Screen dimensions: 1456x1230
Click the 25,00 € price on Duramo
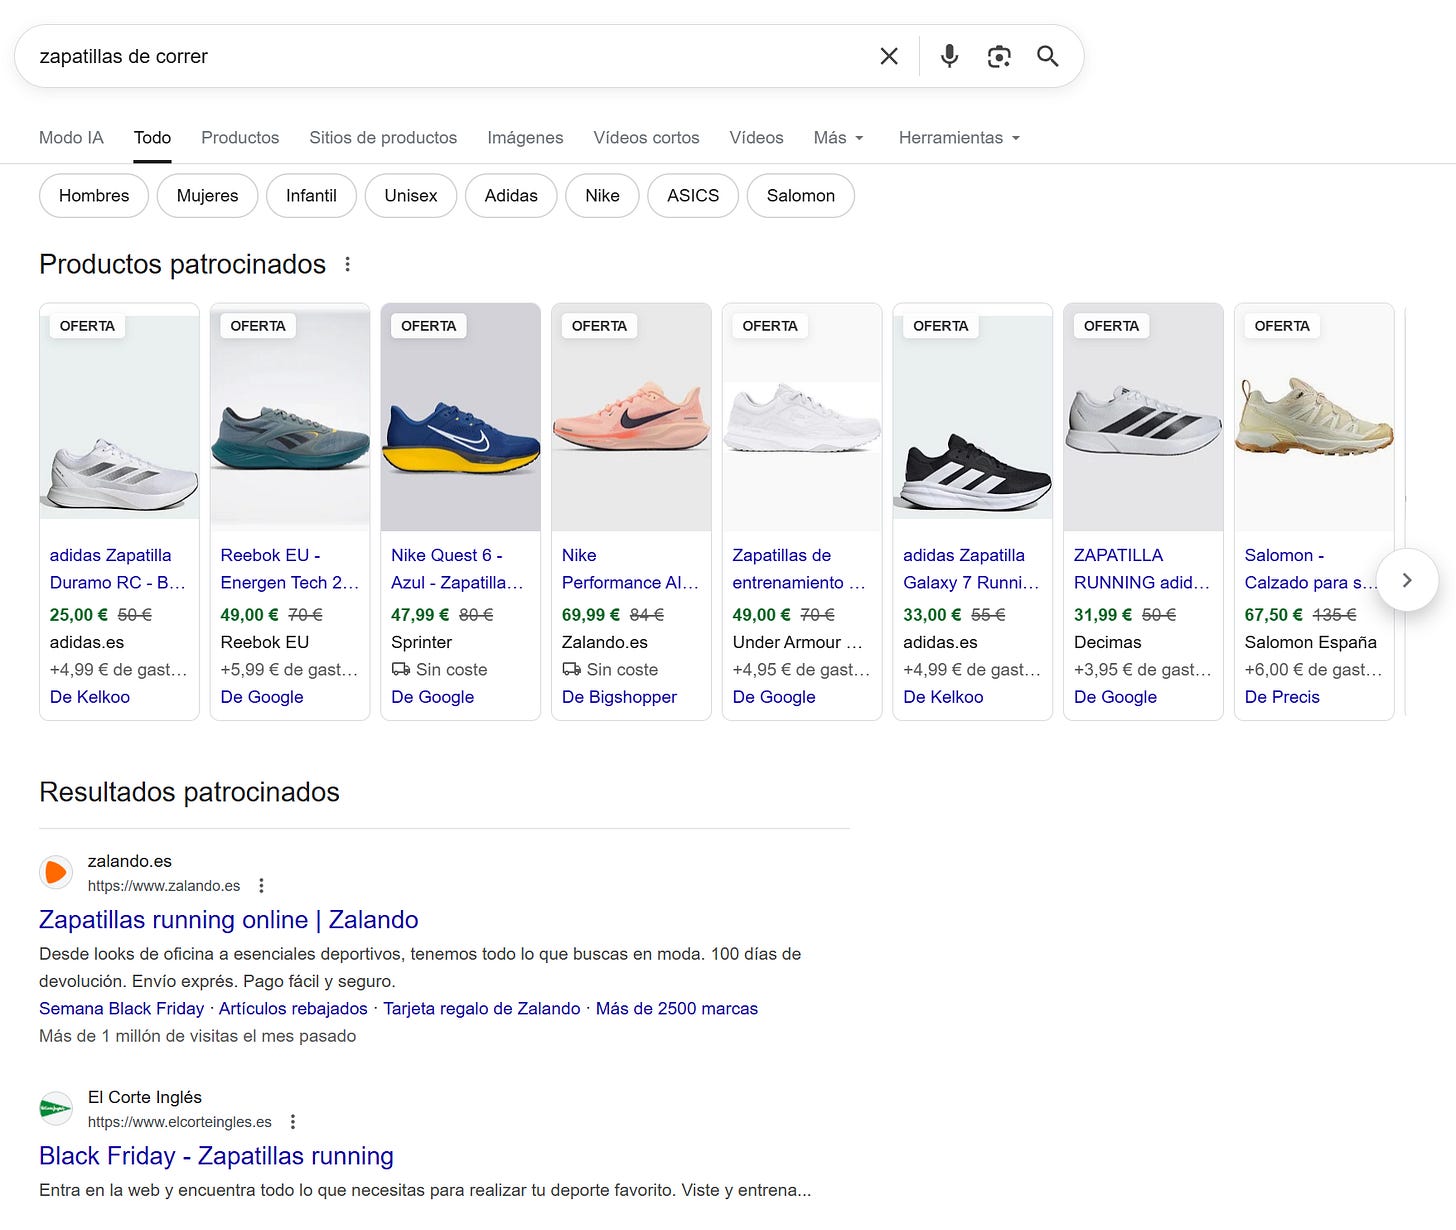(79, 615)
